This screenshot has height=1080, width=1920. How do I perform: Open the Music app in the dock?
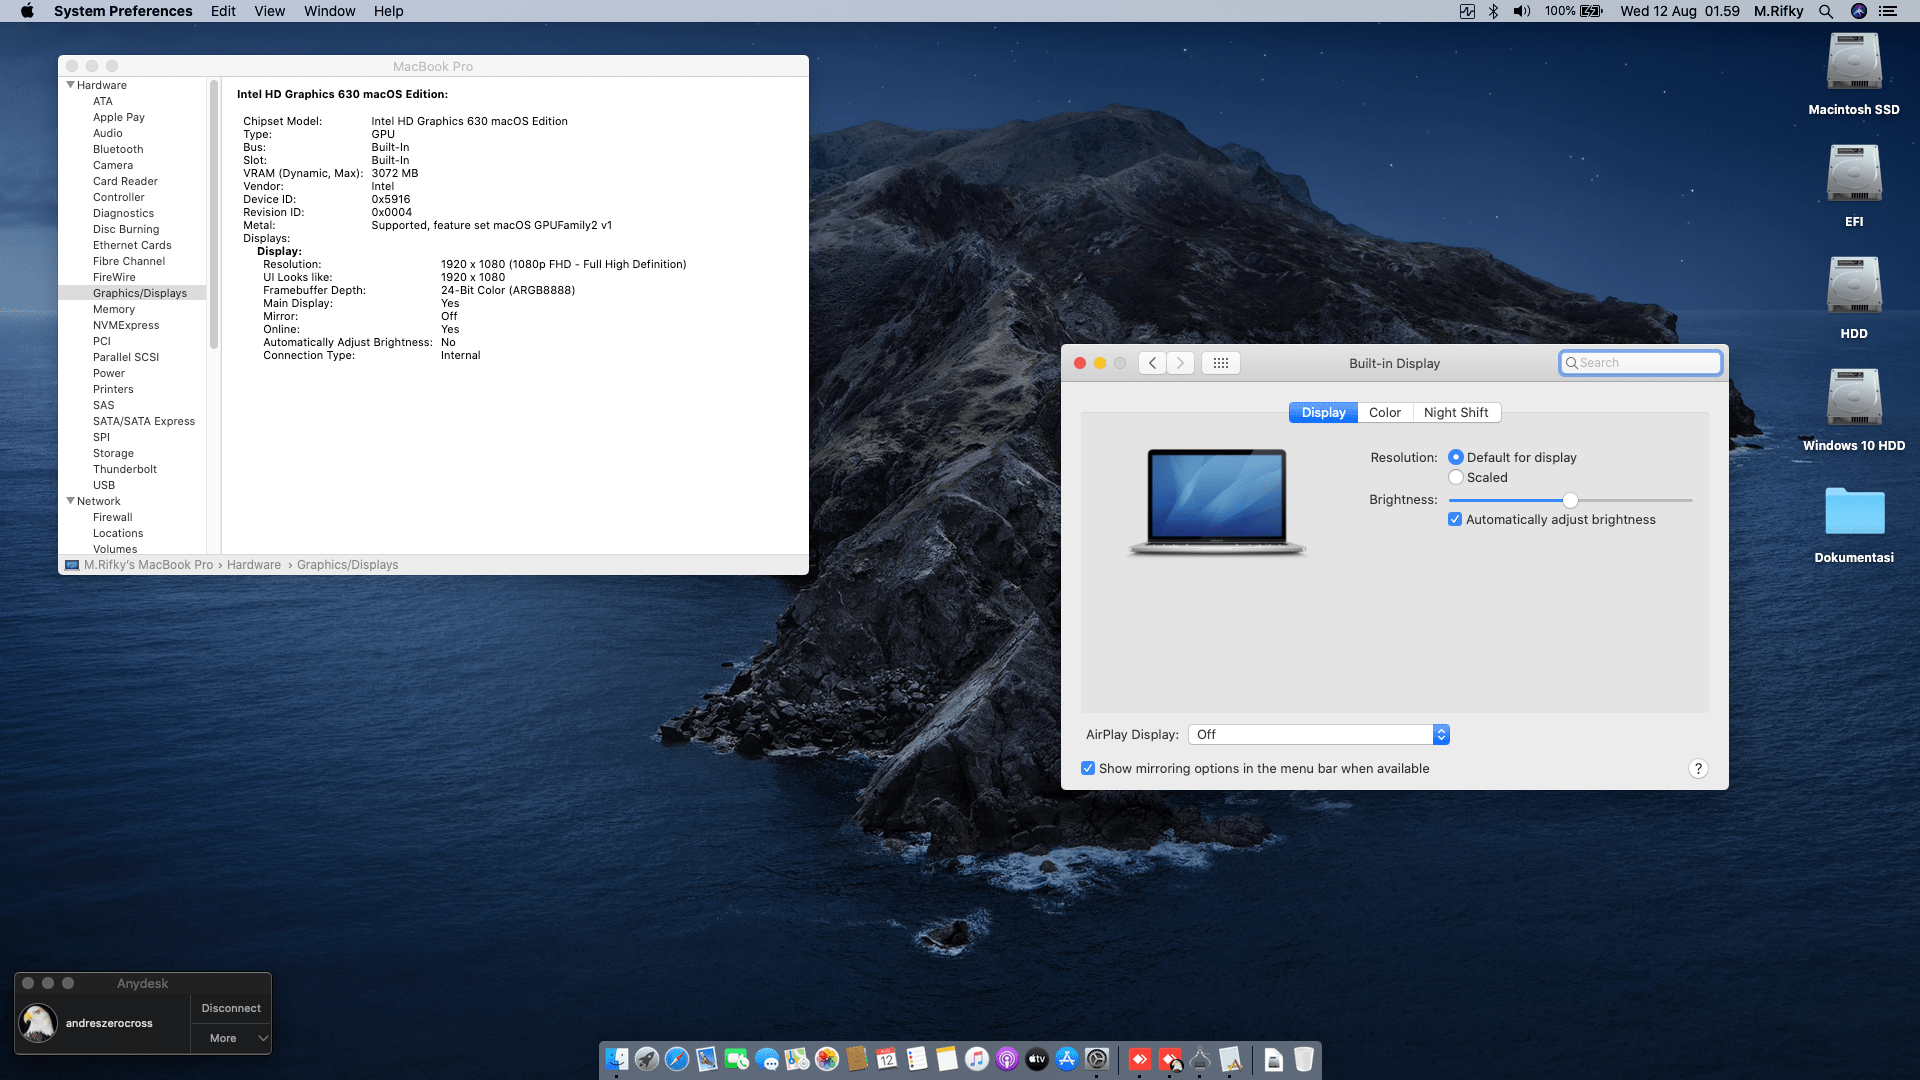(x=977, y=1059)
